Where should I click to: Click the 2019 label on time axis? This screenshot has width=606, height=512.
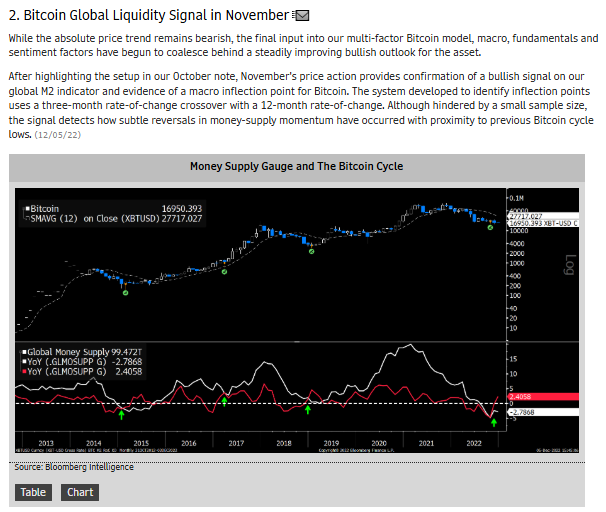pos(331,443)
